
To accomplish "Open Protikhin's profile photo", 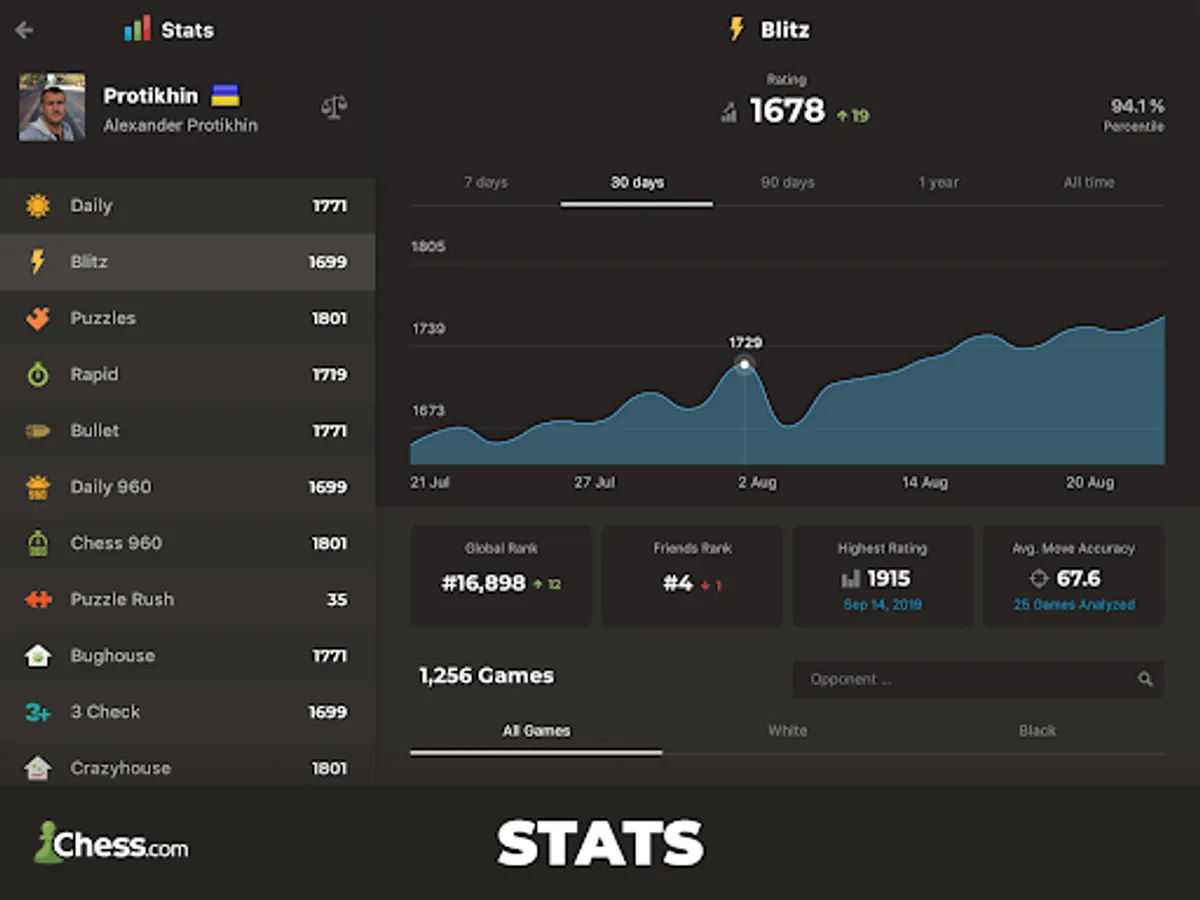I will pos(52,107).
